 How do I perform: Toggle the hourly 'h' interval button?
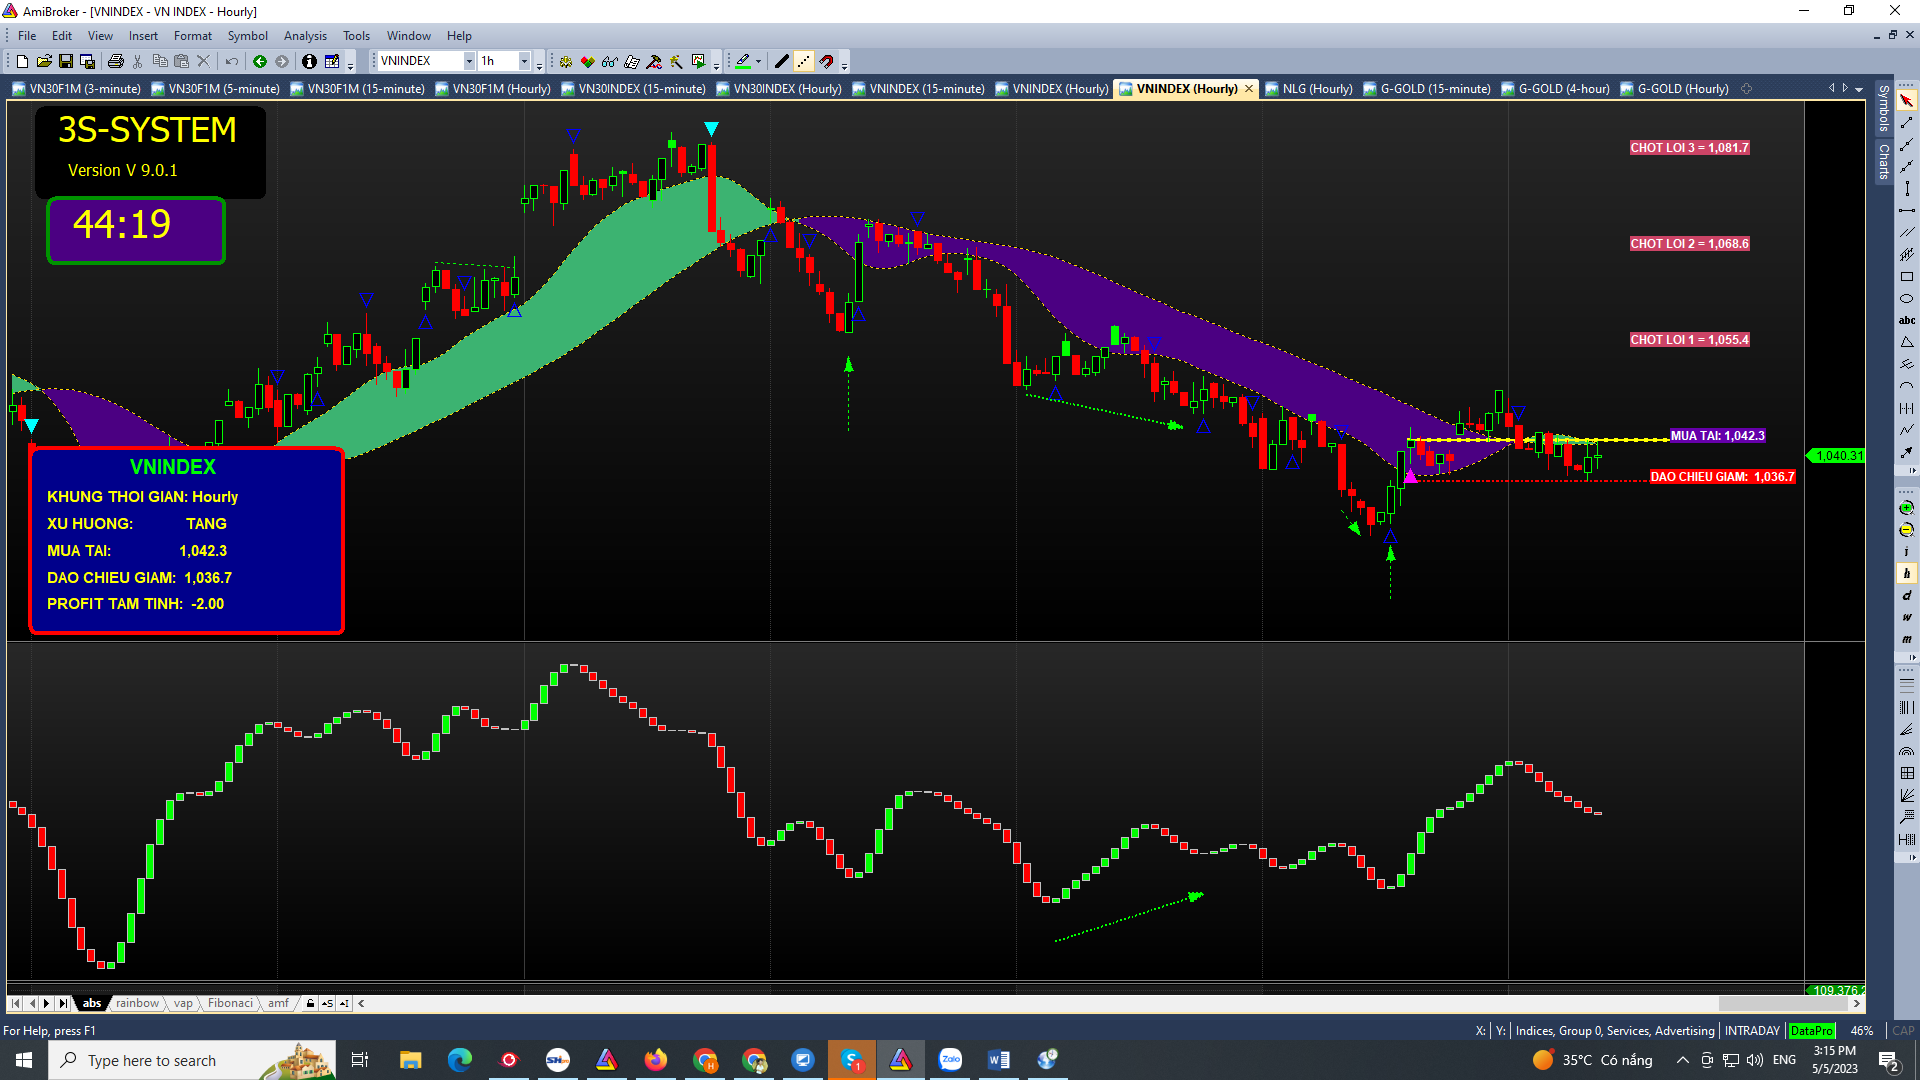click(x=1907, y=574)
